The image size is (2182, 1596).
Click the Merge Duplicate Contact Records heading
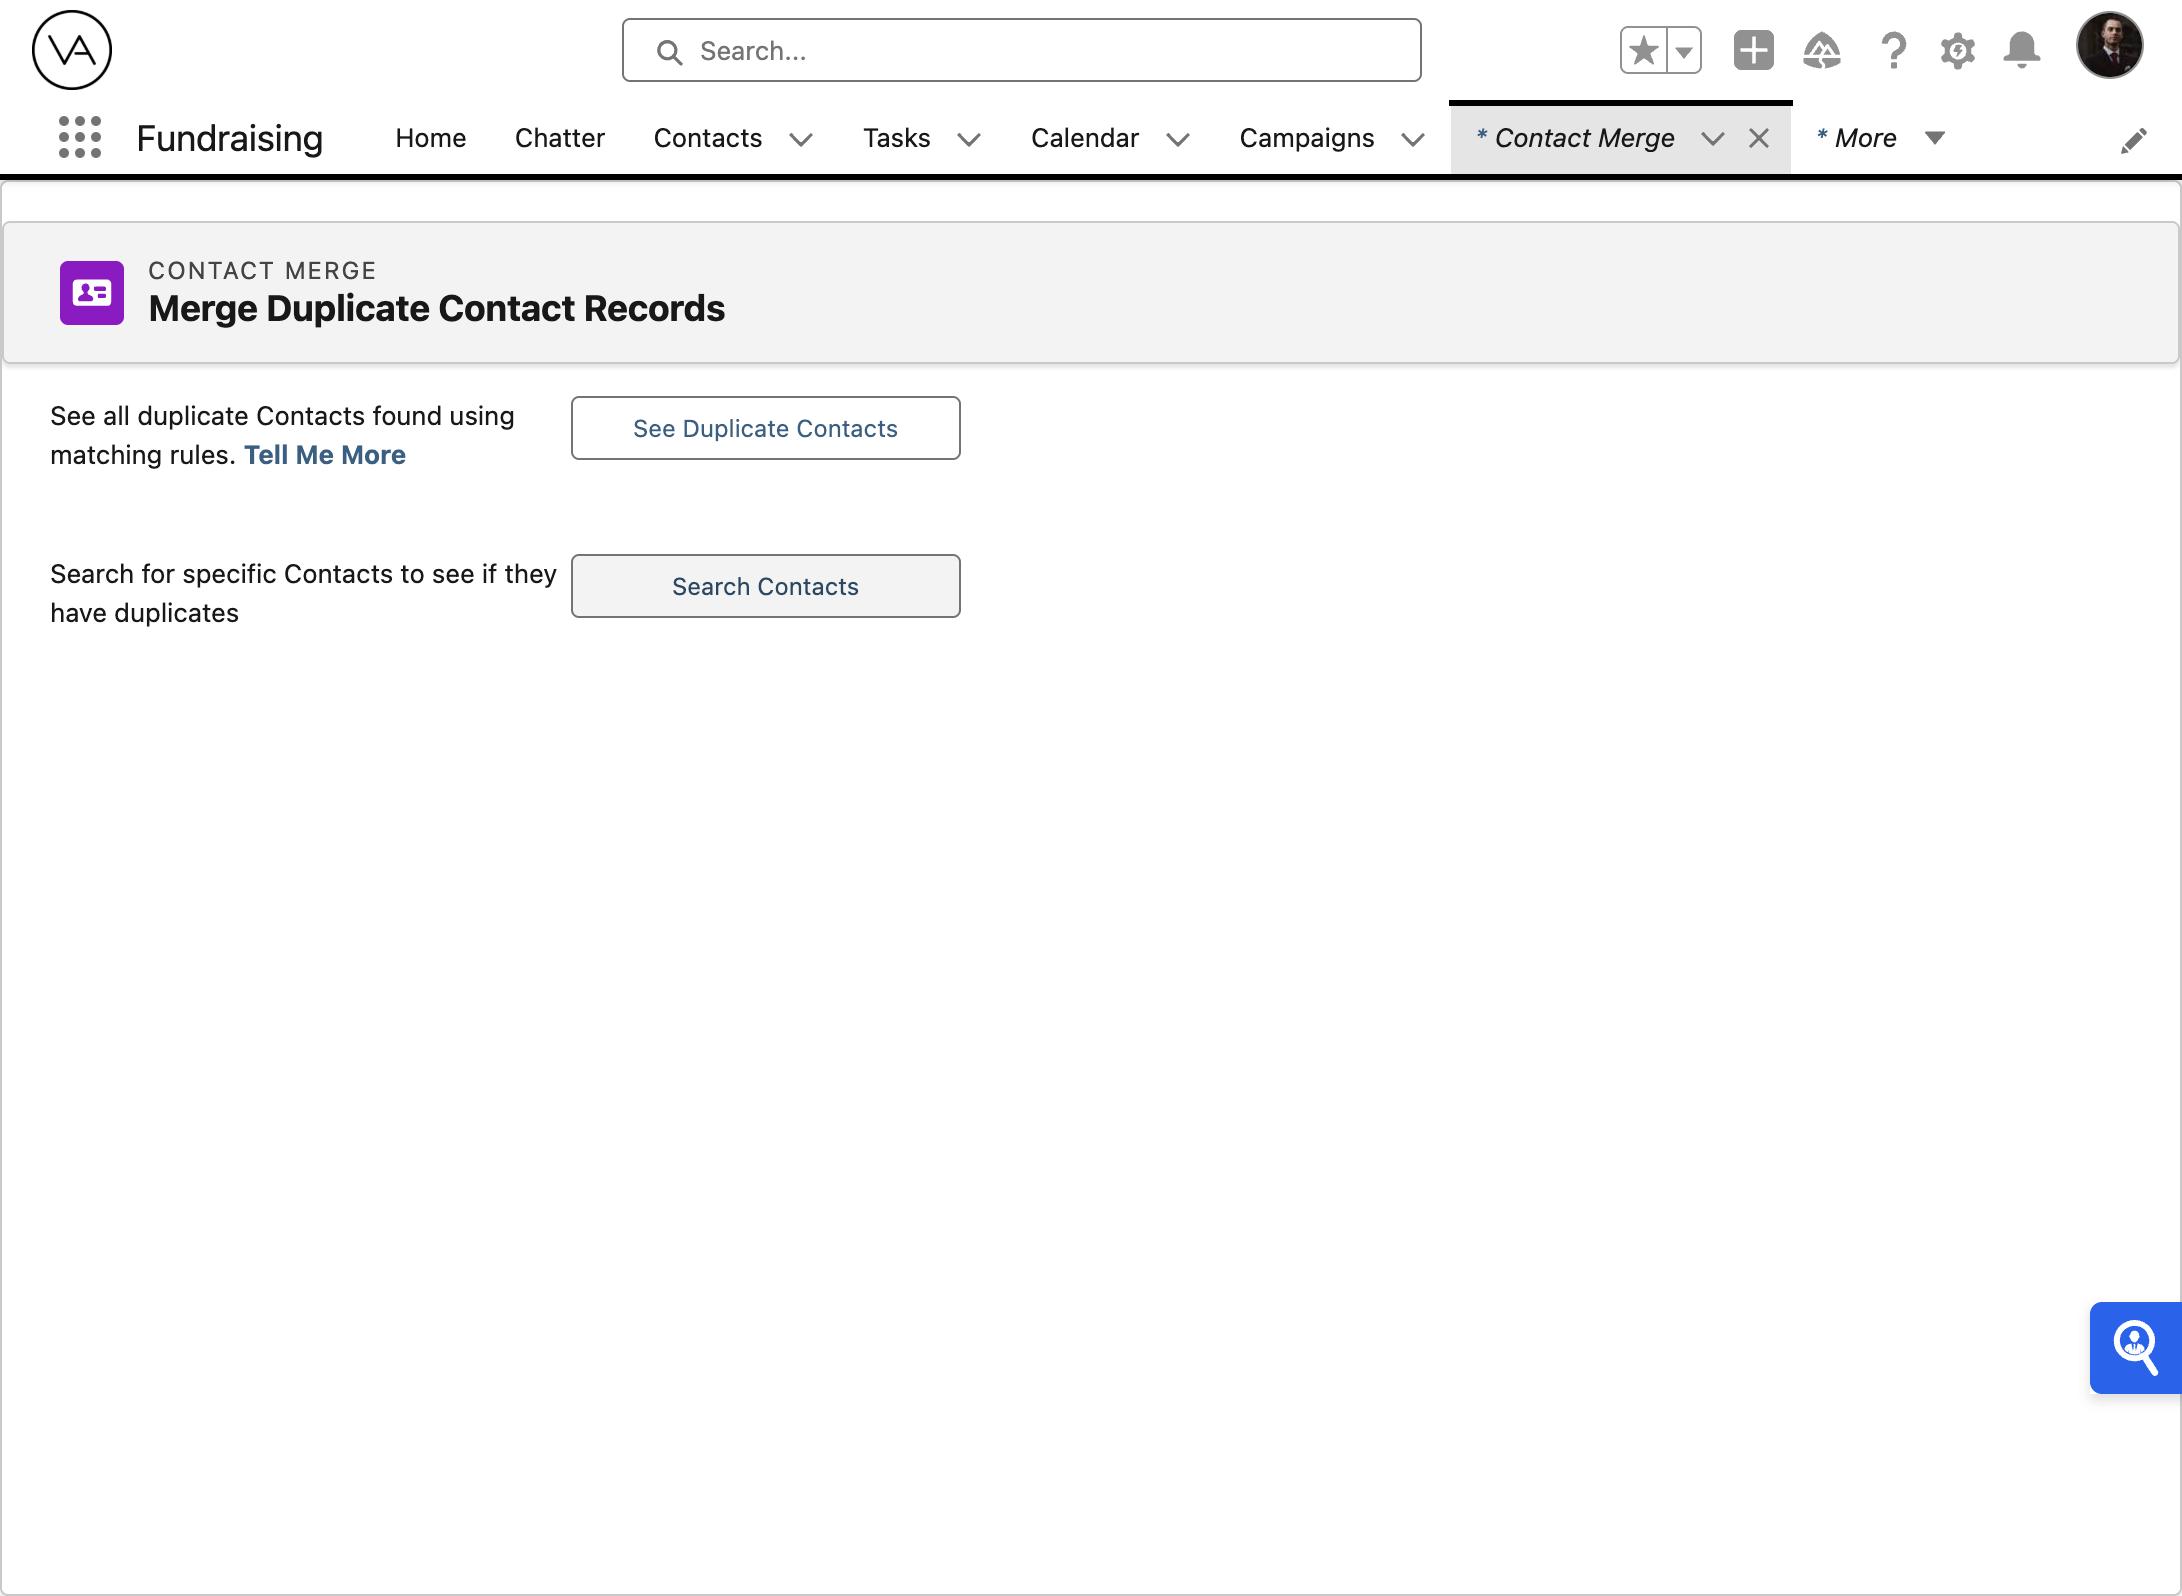(x=437, y=309)
